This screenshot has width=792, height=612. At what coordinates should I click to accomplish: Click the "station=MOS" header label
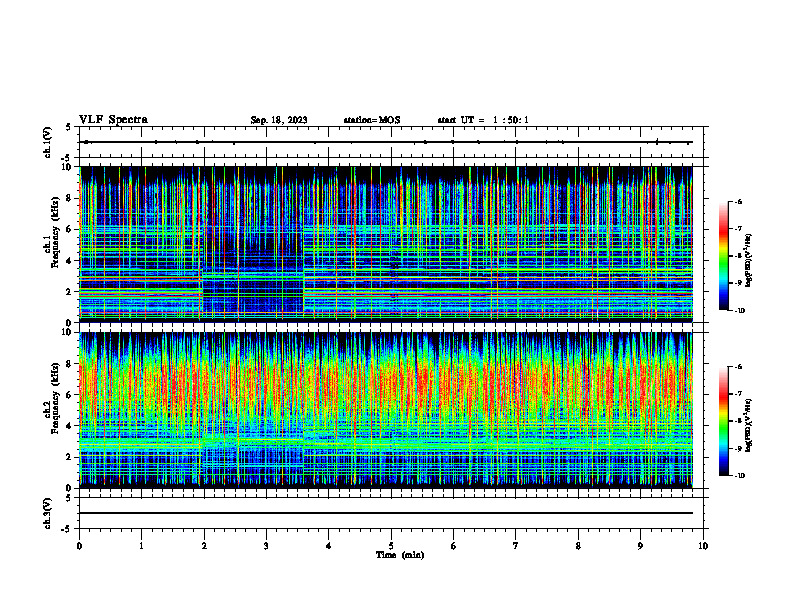click(372, 120)
